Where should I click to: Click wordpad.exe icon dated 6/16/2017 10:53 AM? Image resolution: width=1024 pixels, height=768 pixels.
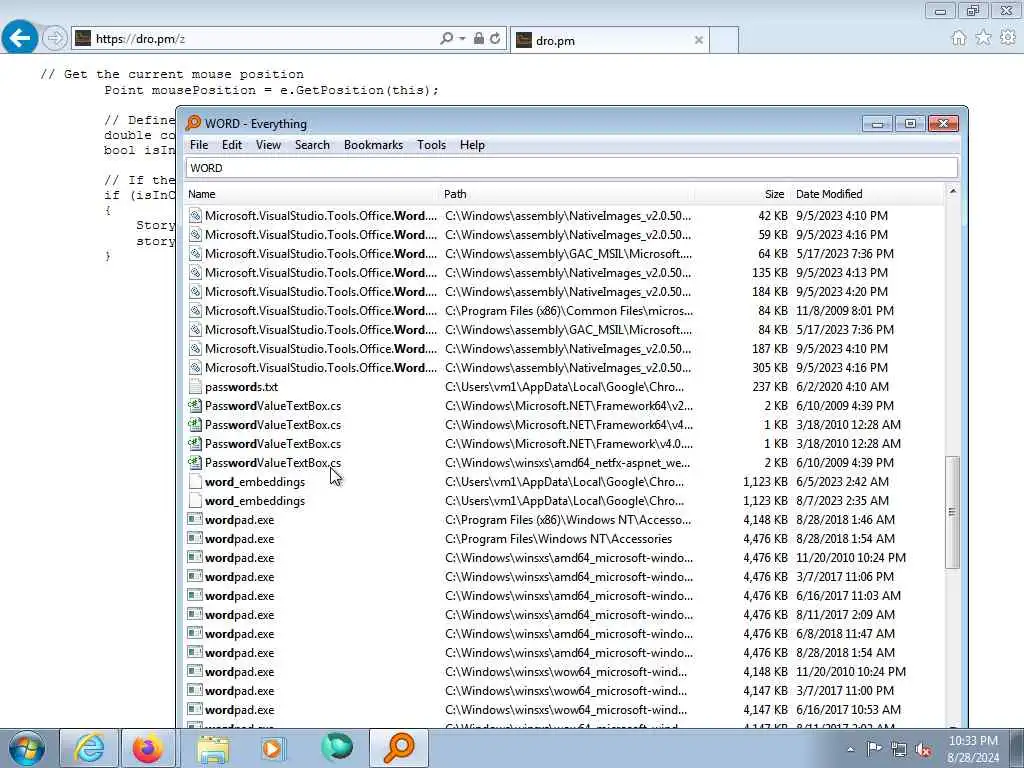pyautogui.click(x=195, y=710)
